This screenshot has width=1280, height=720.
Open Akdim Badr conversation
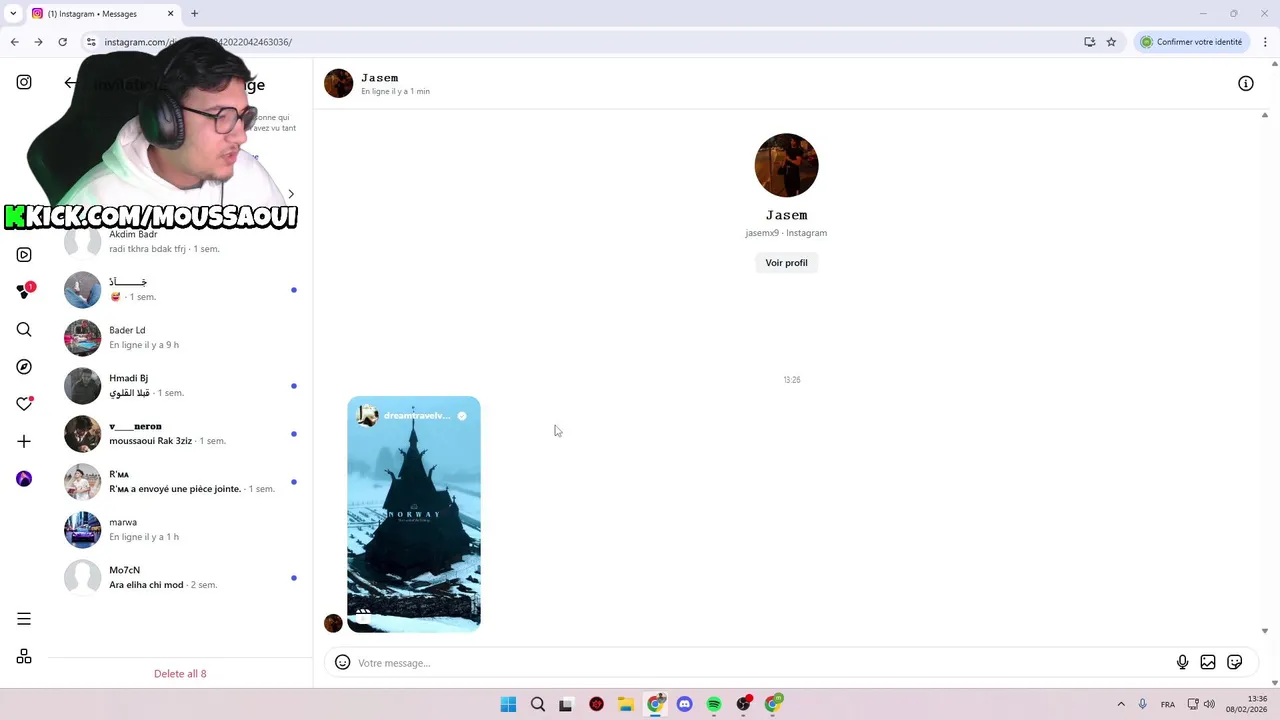coord(180,241)
